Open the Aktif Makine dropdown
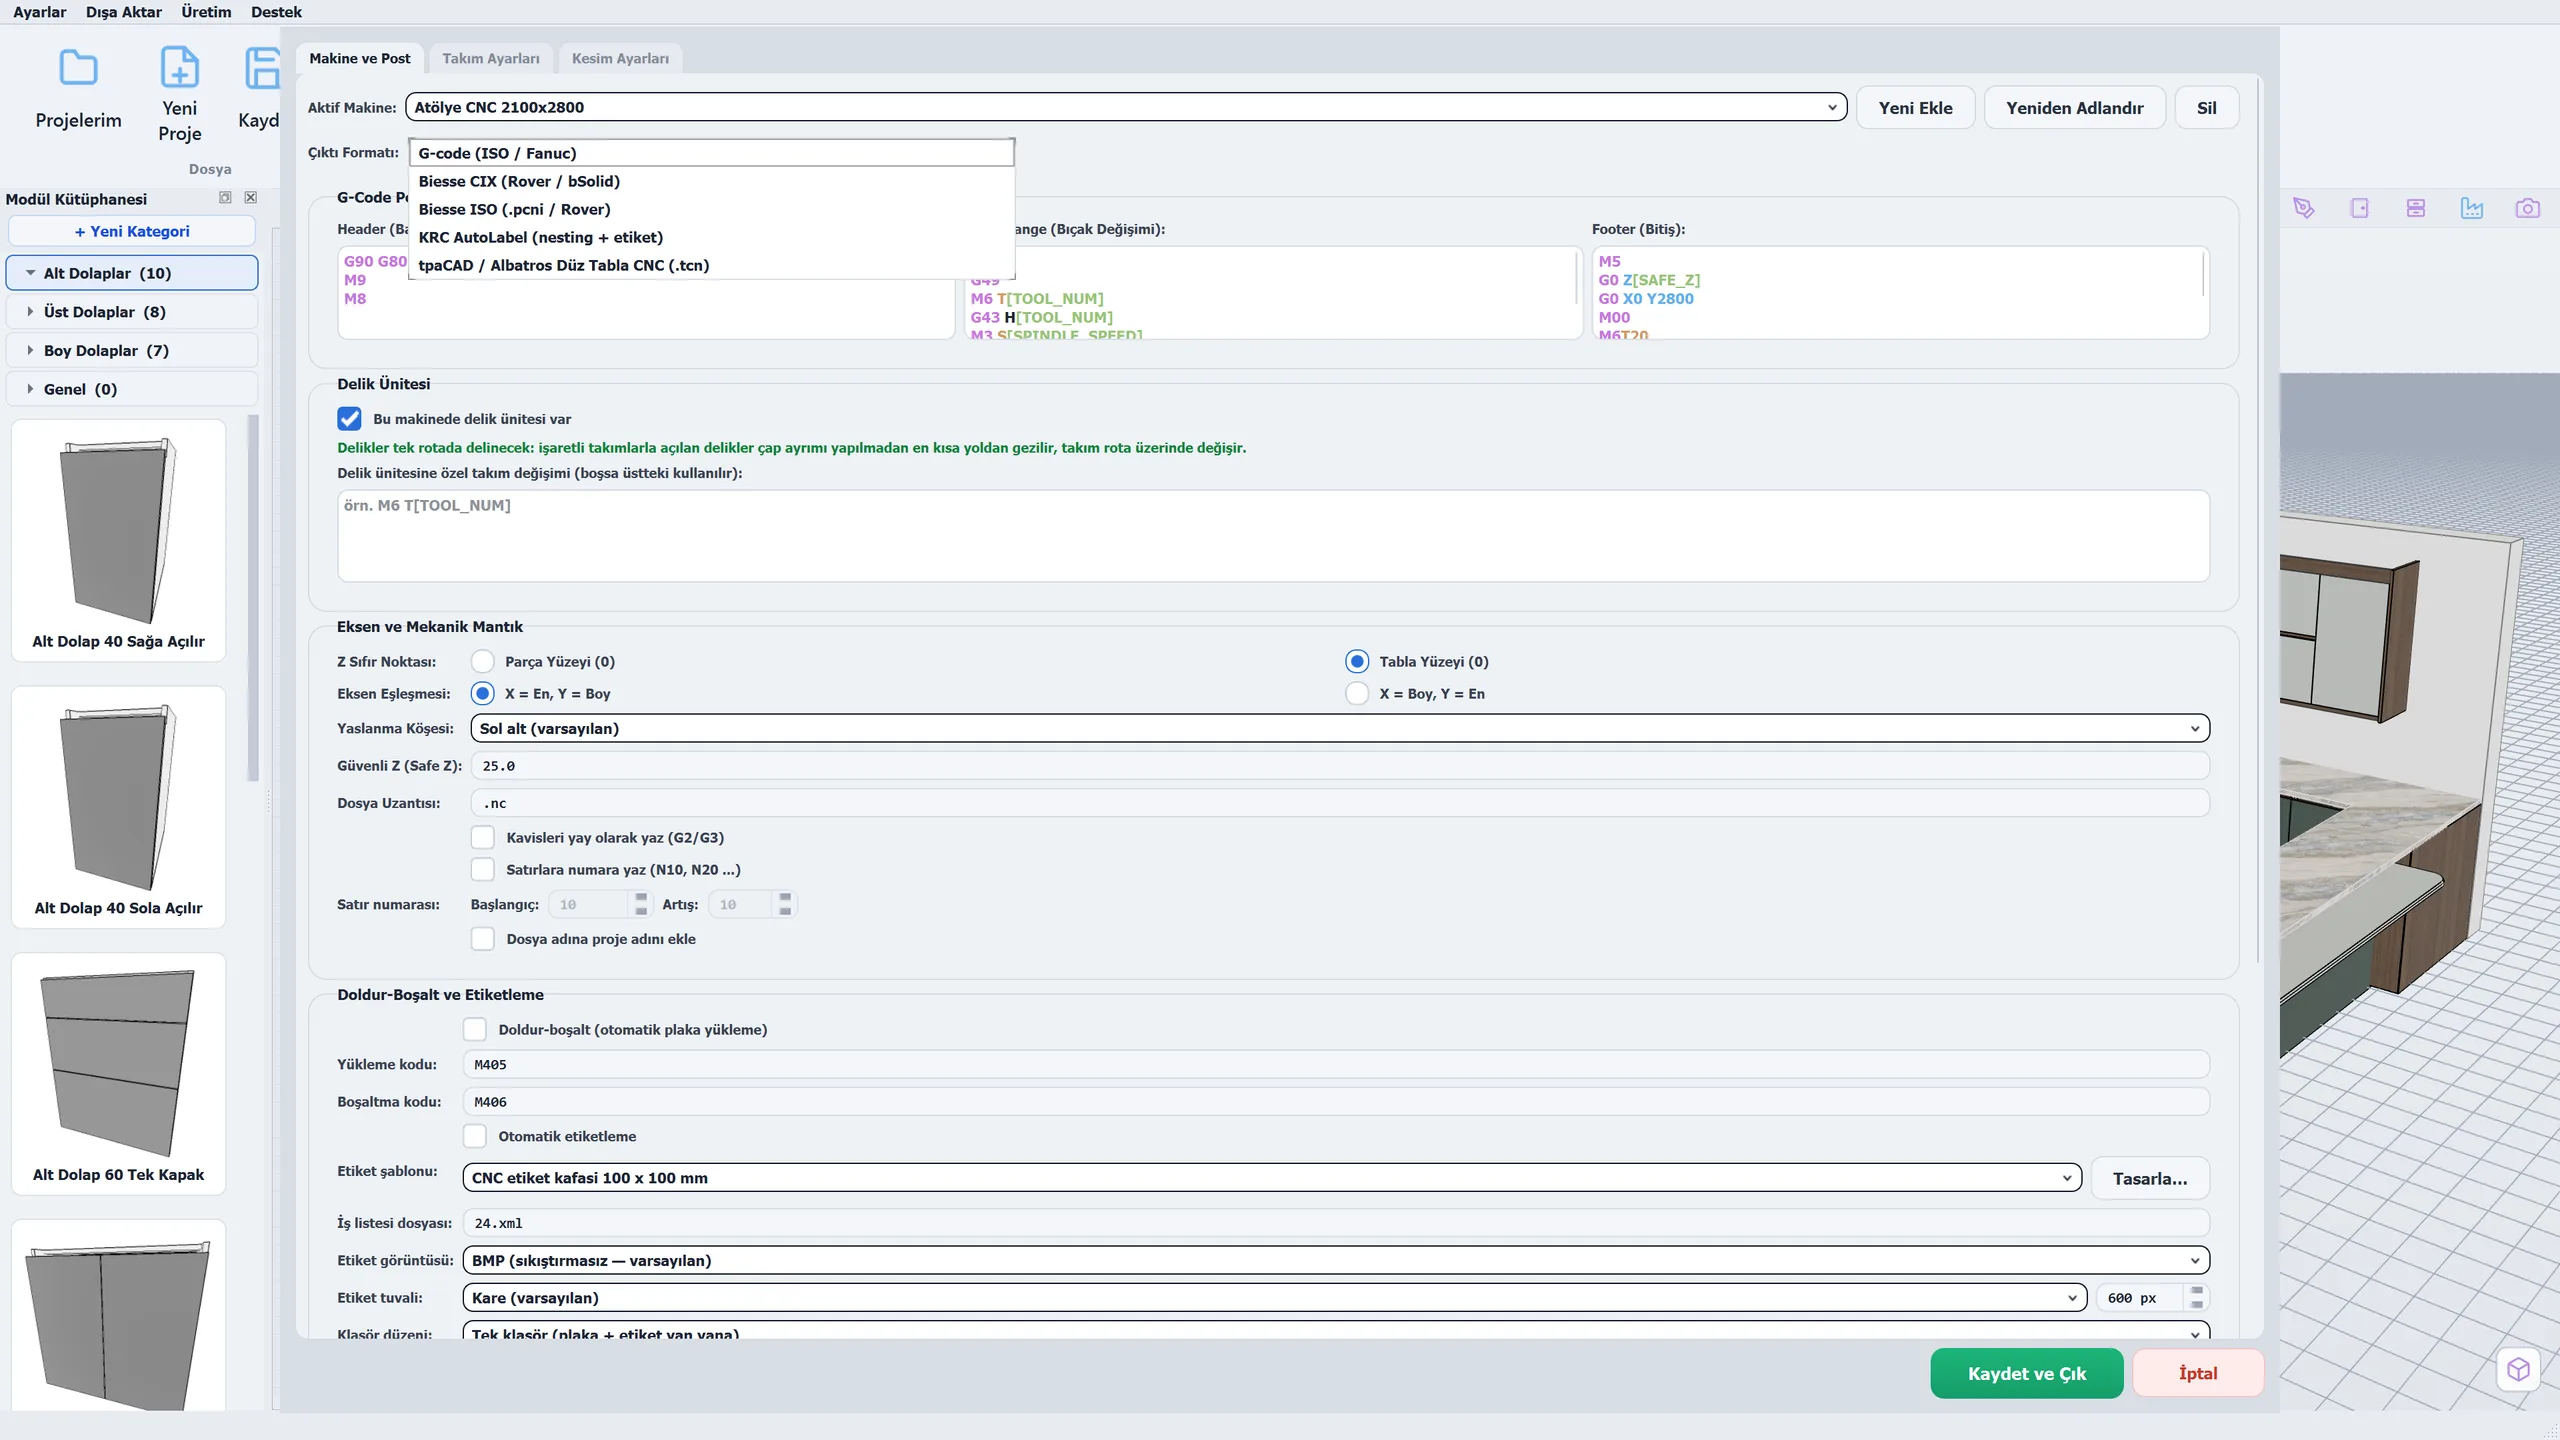 tap(1126, 107)
